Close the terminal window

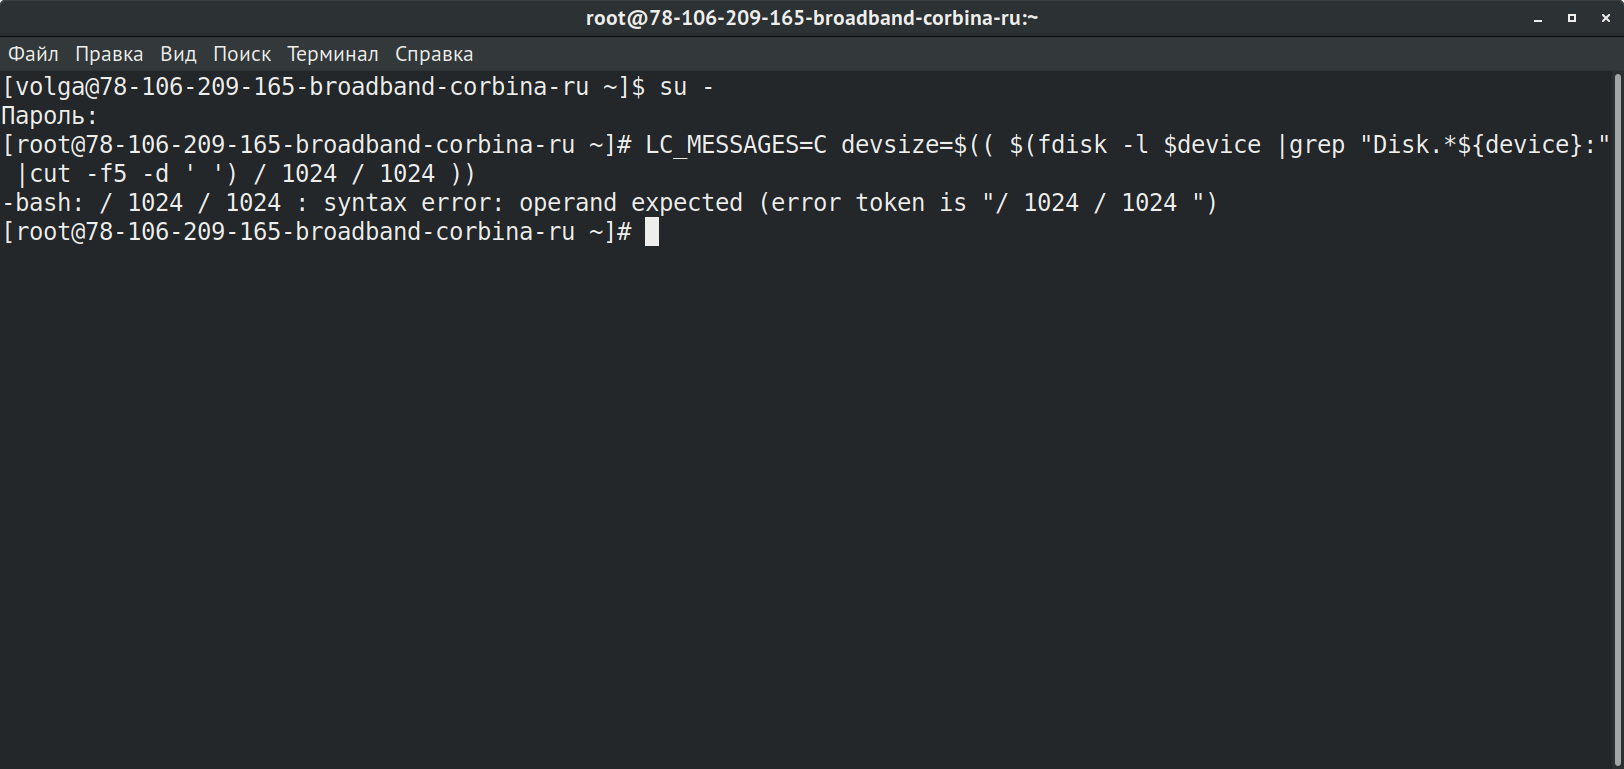coord(1606,18)
